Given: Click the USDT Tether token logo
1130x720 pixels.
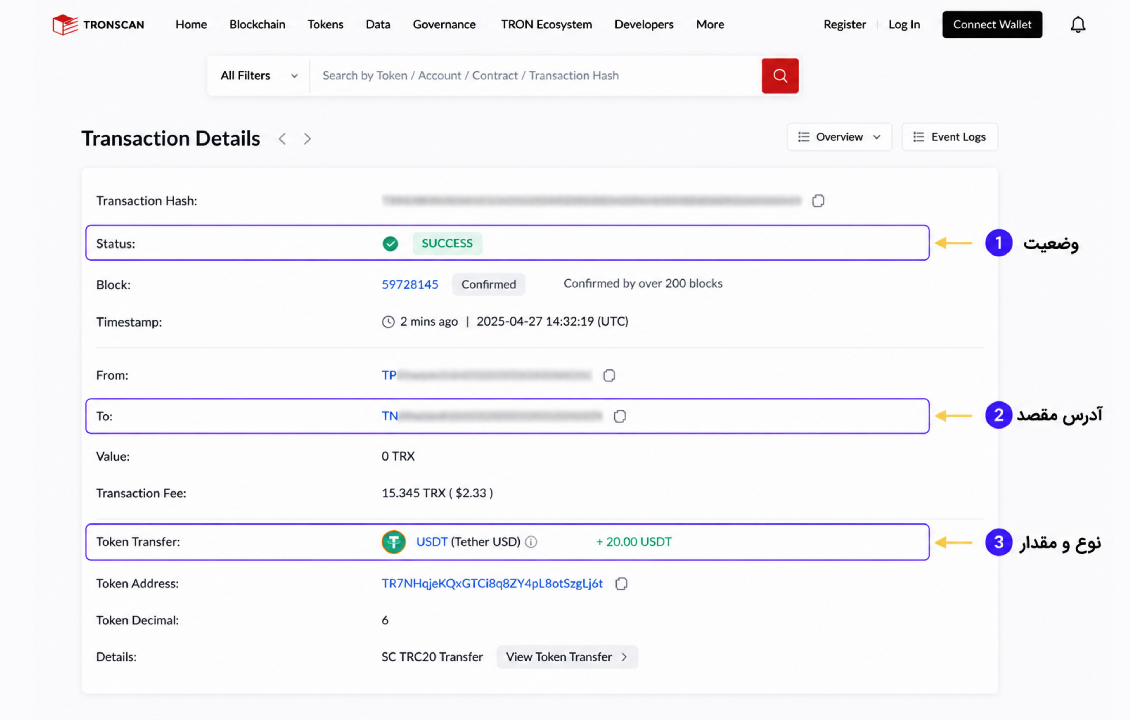Looking at the screenshot, I should (x=393, y=542).
